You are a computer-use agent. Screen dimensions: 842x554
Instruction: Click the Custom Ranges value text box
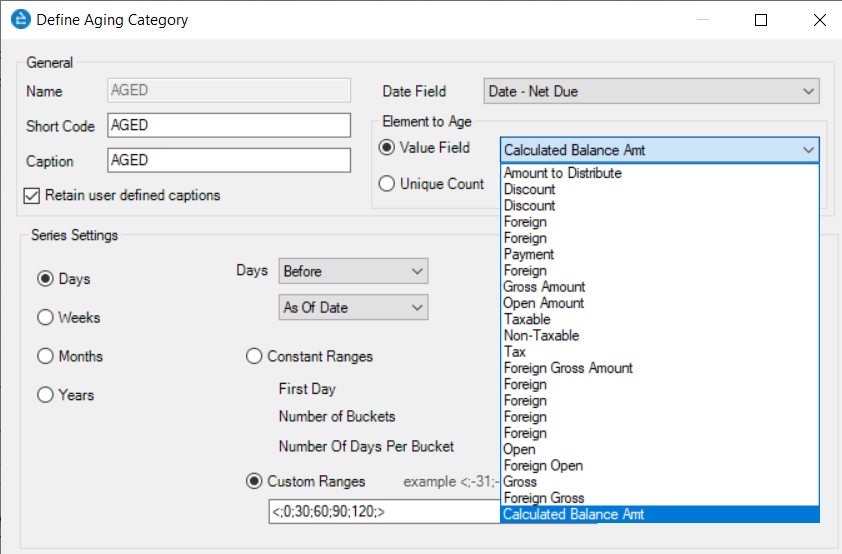pos(380,512)
